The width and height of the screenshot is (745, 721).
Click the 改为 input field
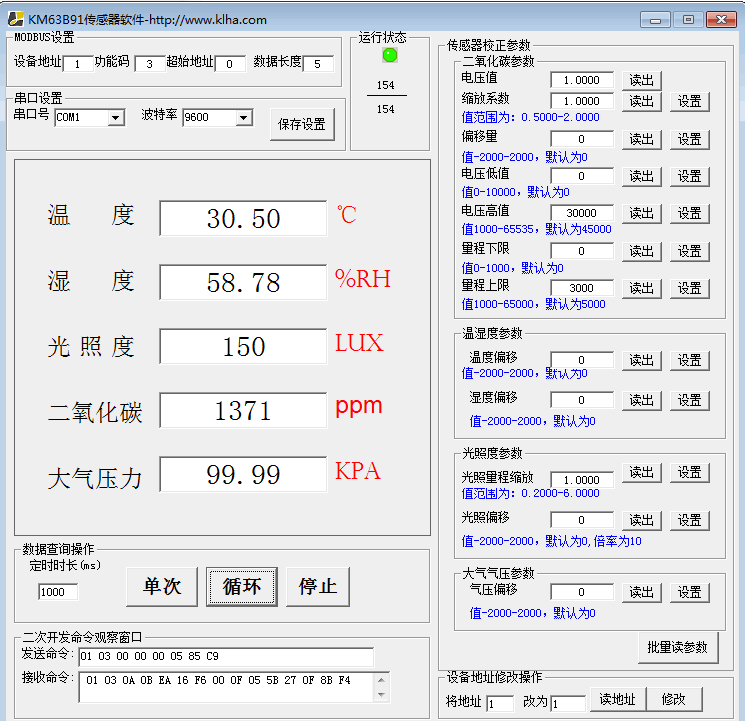pos(568,704)
